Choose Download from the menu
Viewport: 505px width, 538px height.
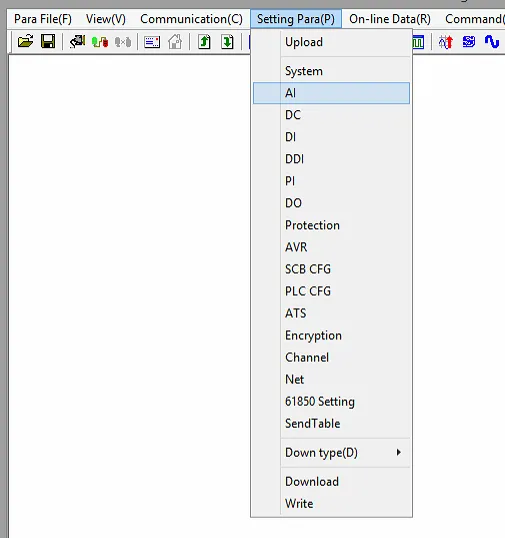click(x=331, y=481)
